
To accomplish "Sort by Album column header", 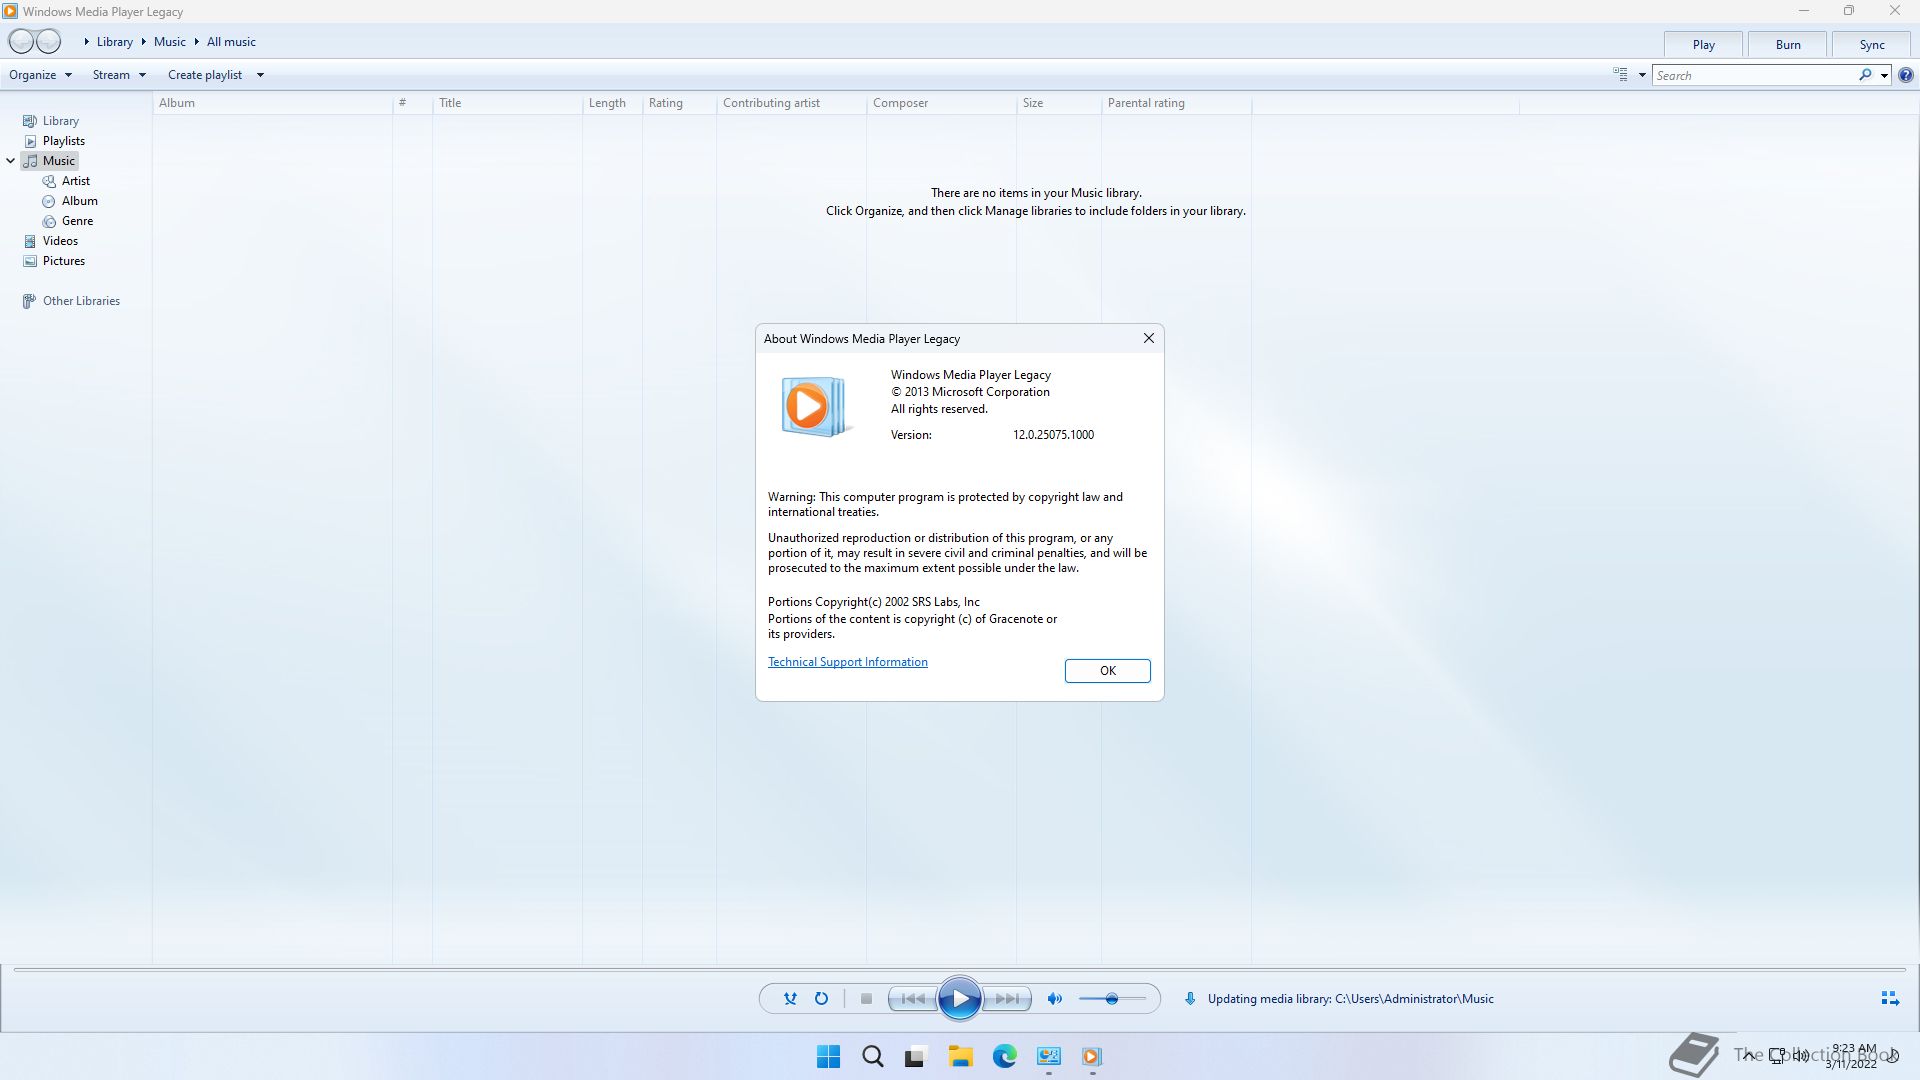I will [273, 103].
